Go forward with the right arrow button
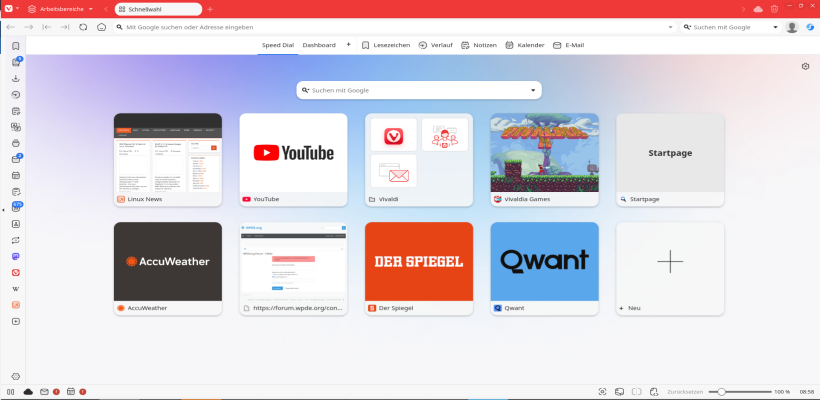This screenshot has width=820, height=400. coord(29,27)
